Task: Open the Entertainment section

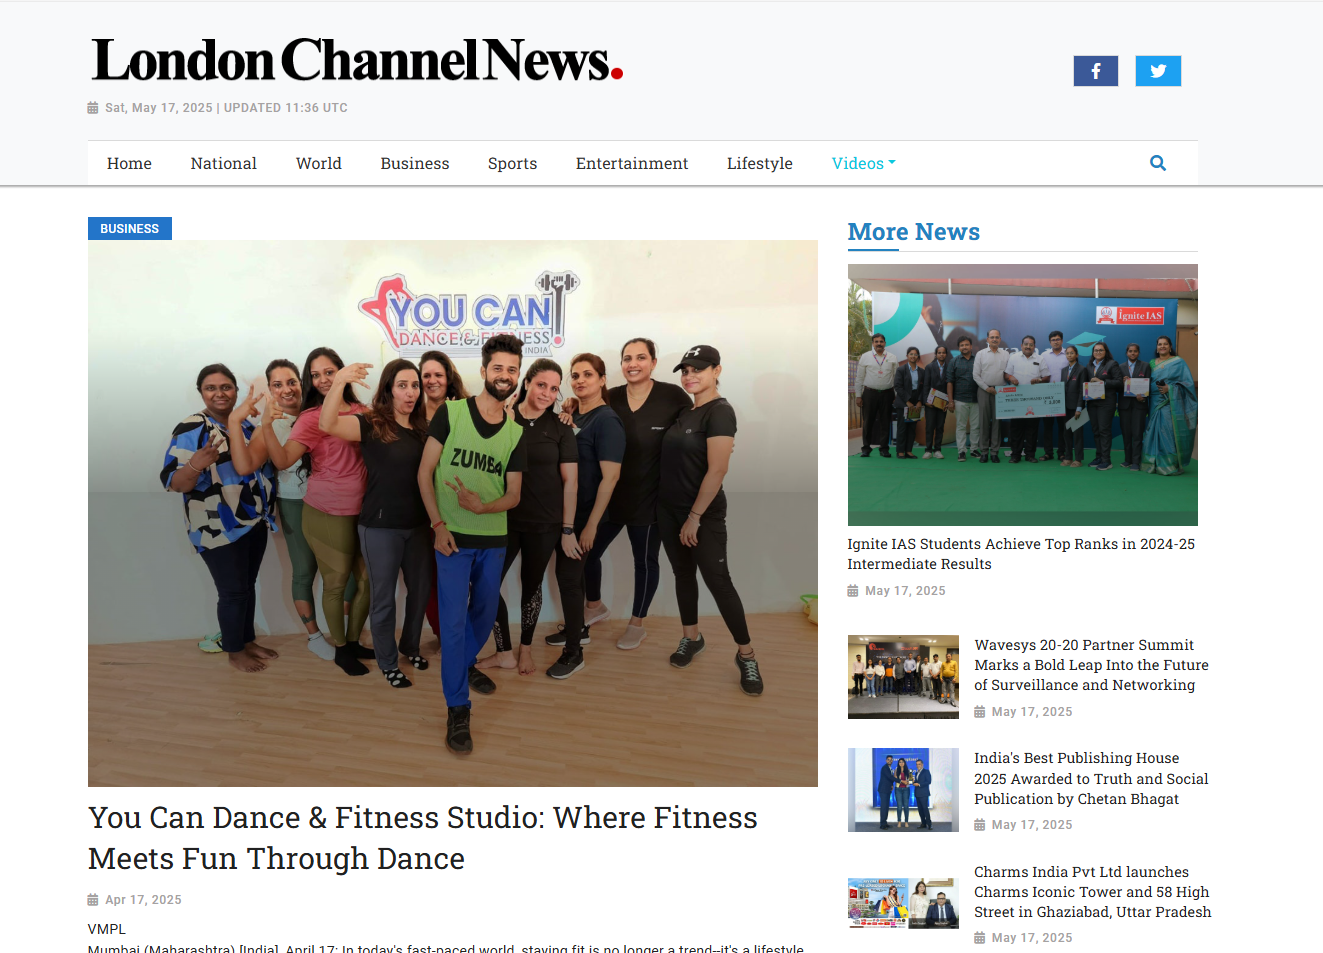Action: point(632,163)
